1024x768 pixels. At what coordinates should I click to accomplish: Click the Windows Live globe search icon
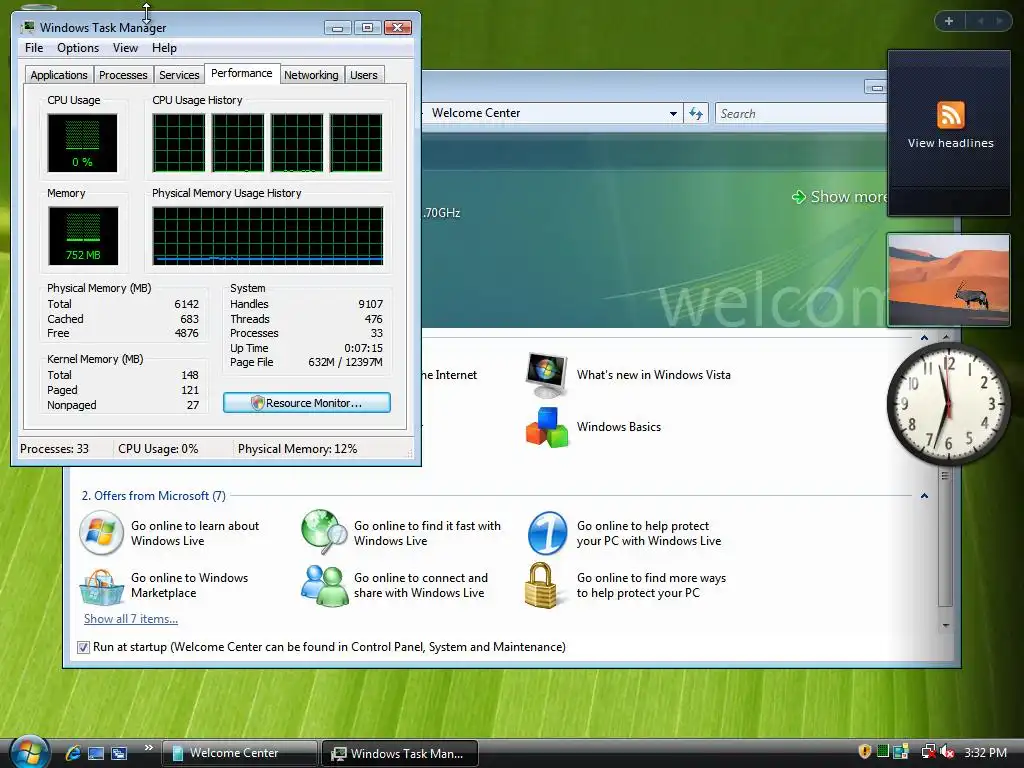click(324, 532)
